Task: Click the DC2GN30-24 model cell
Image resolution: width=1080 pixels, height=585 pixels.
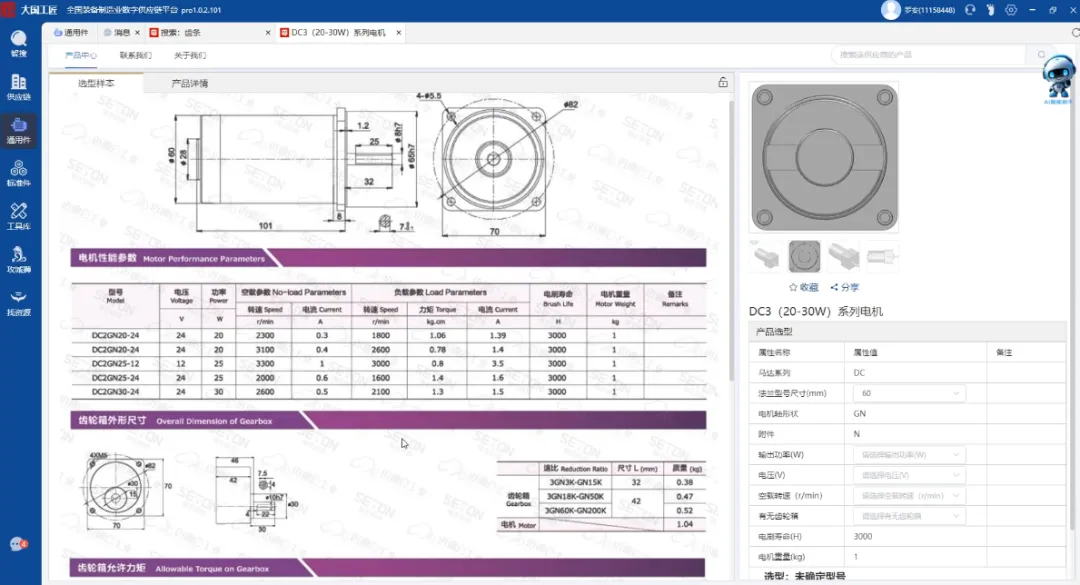Action: (x=115, y=392)
